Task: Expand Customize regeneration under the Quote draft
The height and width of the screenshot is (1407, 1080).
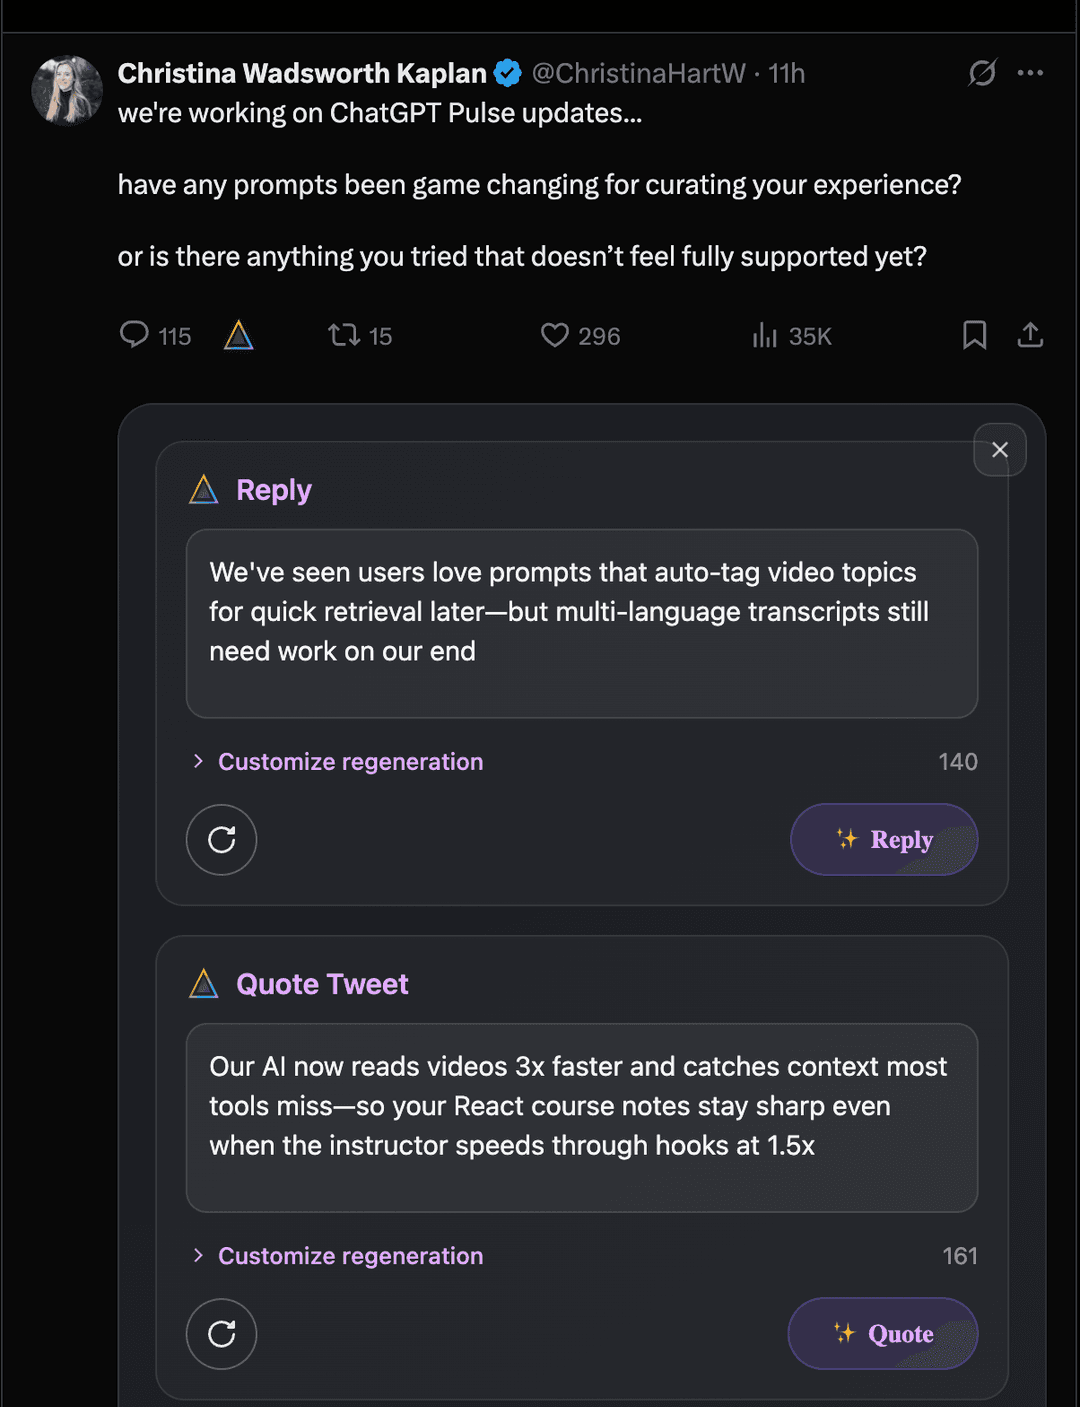Action: click(x=350, y=1256)
